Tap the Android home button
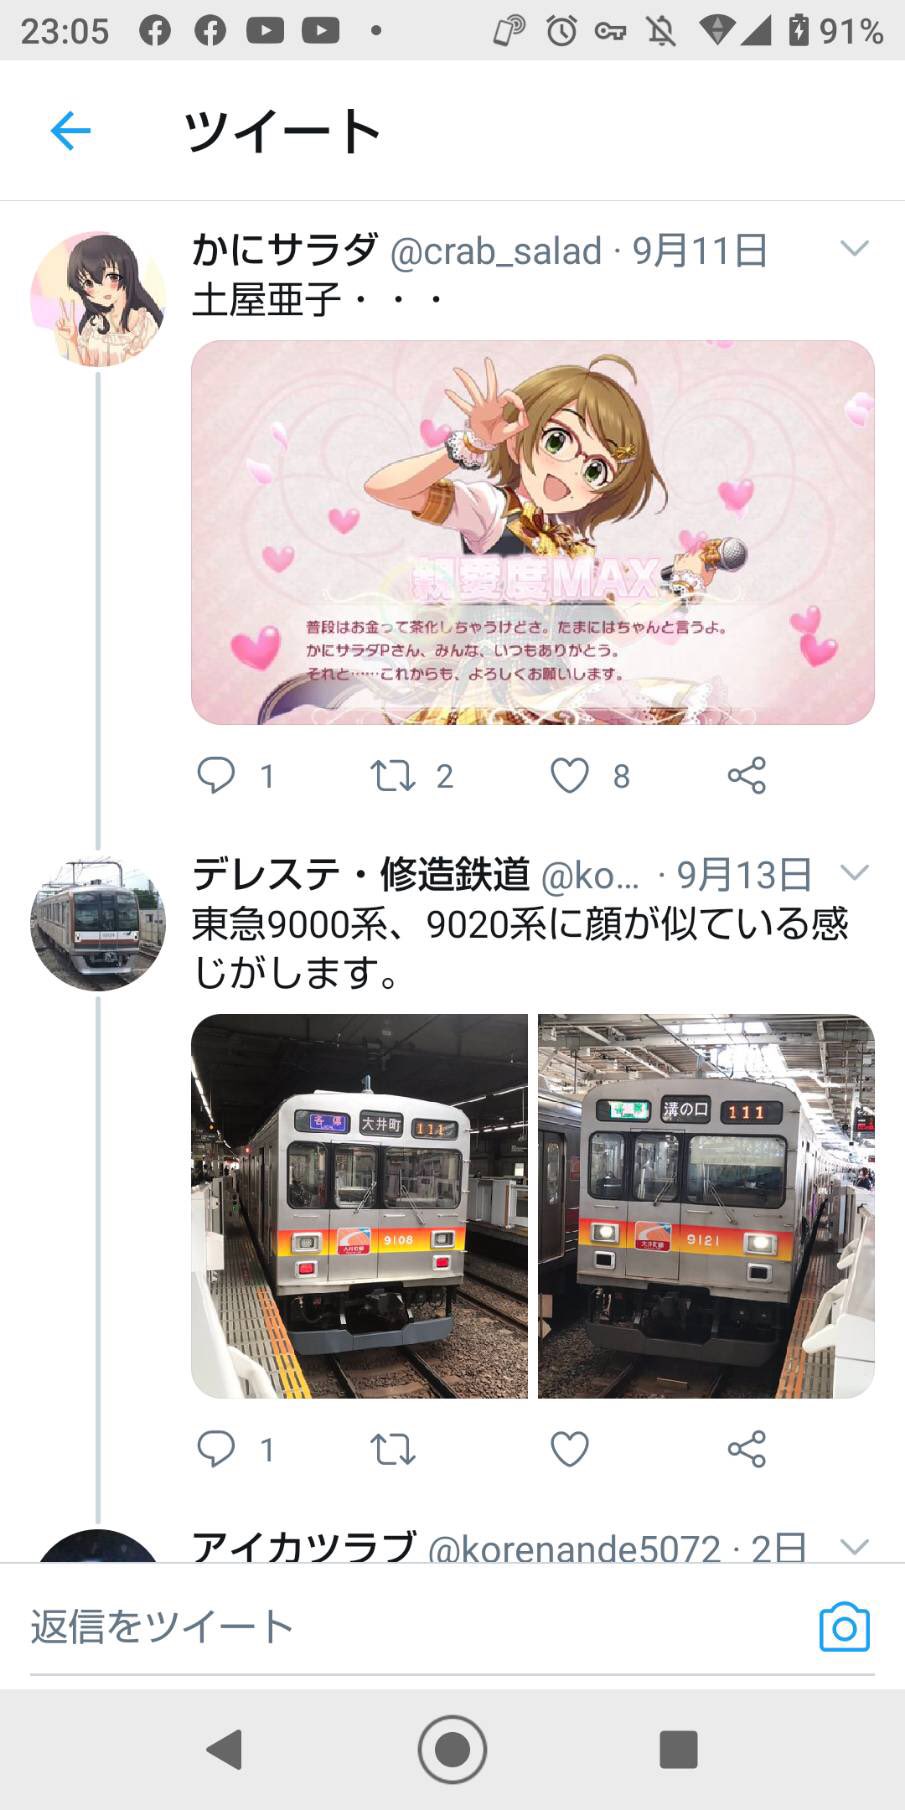 452,1750
